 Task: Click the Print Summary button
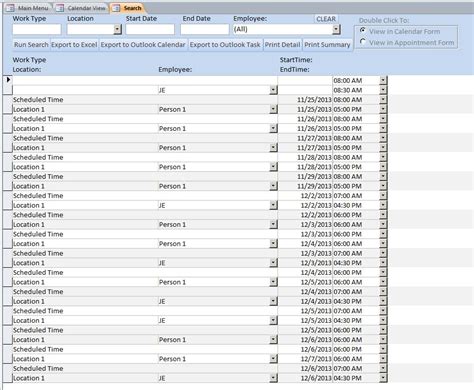(x=327, y=45)
